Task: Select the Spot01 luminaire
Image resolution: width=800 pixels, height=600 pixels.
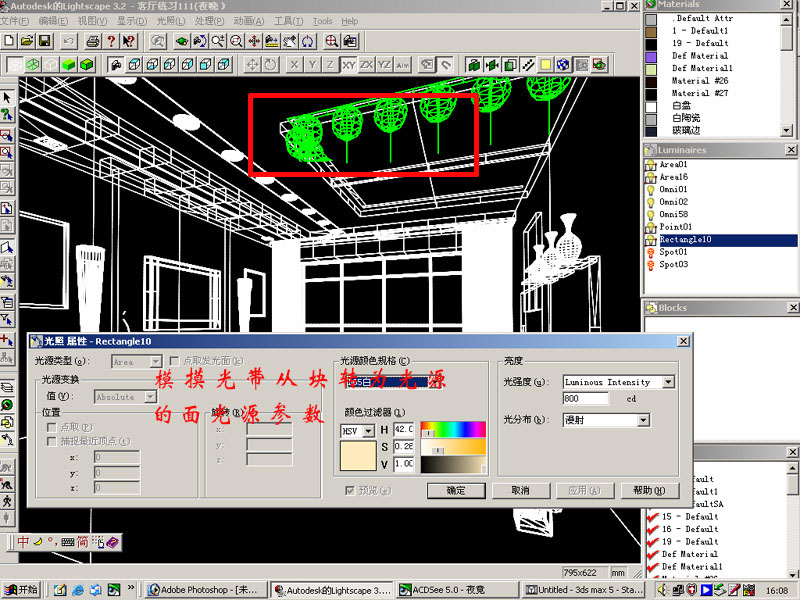Action: [x=673, y=252]
